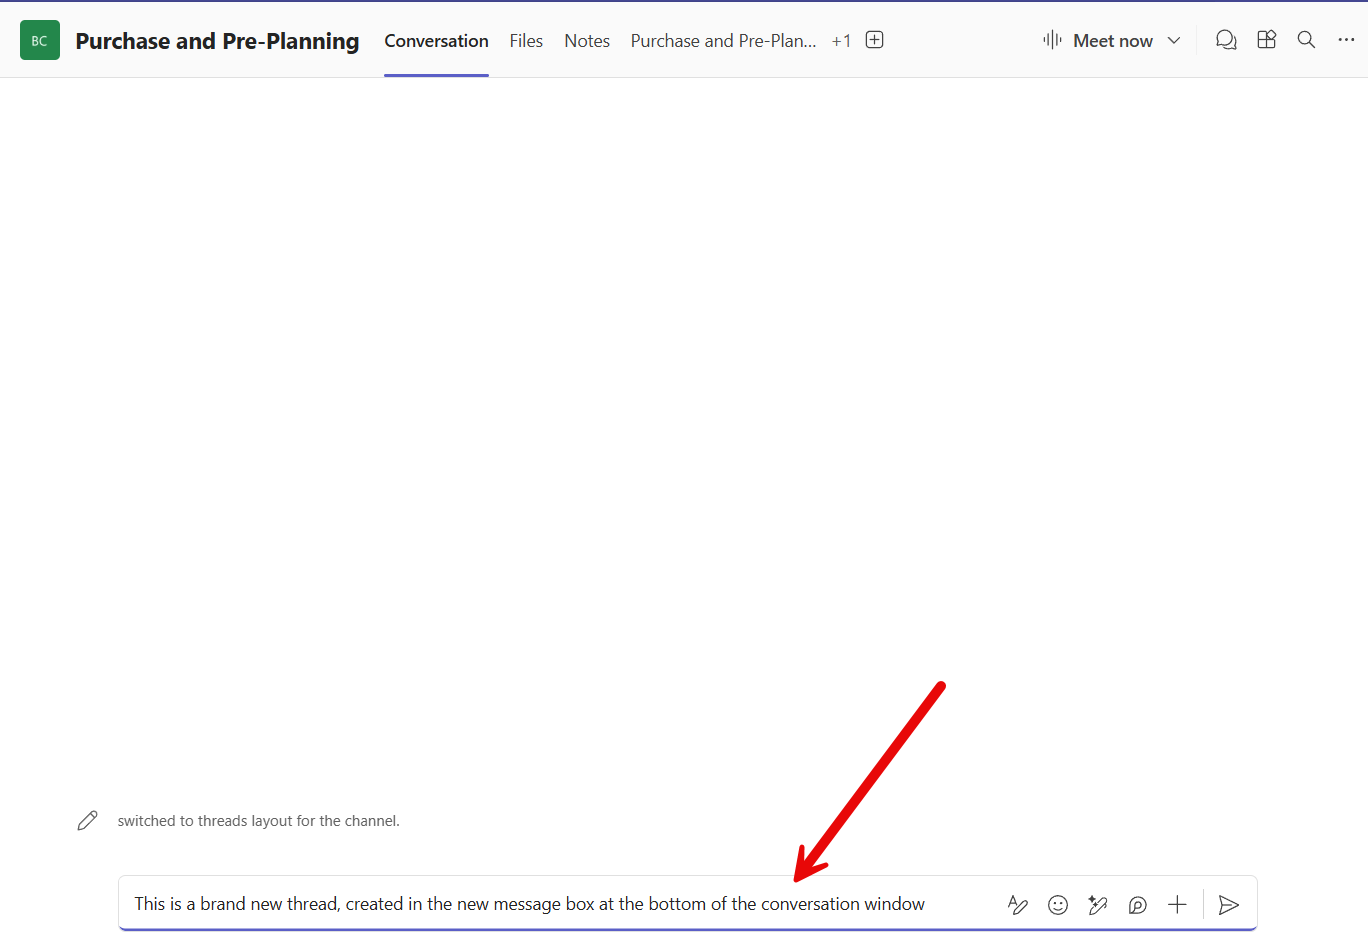1368x936 pixels.
Task: Open the emoji picker
Action: [x=1058, y=904]
